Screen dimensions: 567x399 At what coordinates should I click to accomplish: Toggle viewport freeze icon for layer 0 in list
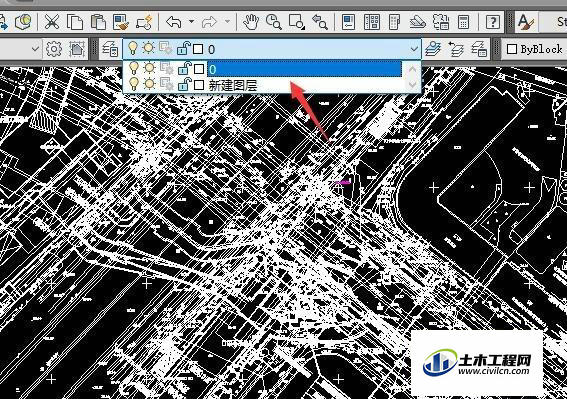coord(167,68)
